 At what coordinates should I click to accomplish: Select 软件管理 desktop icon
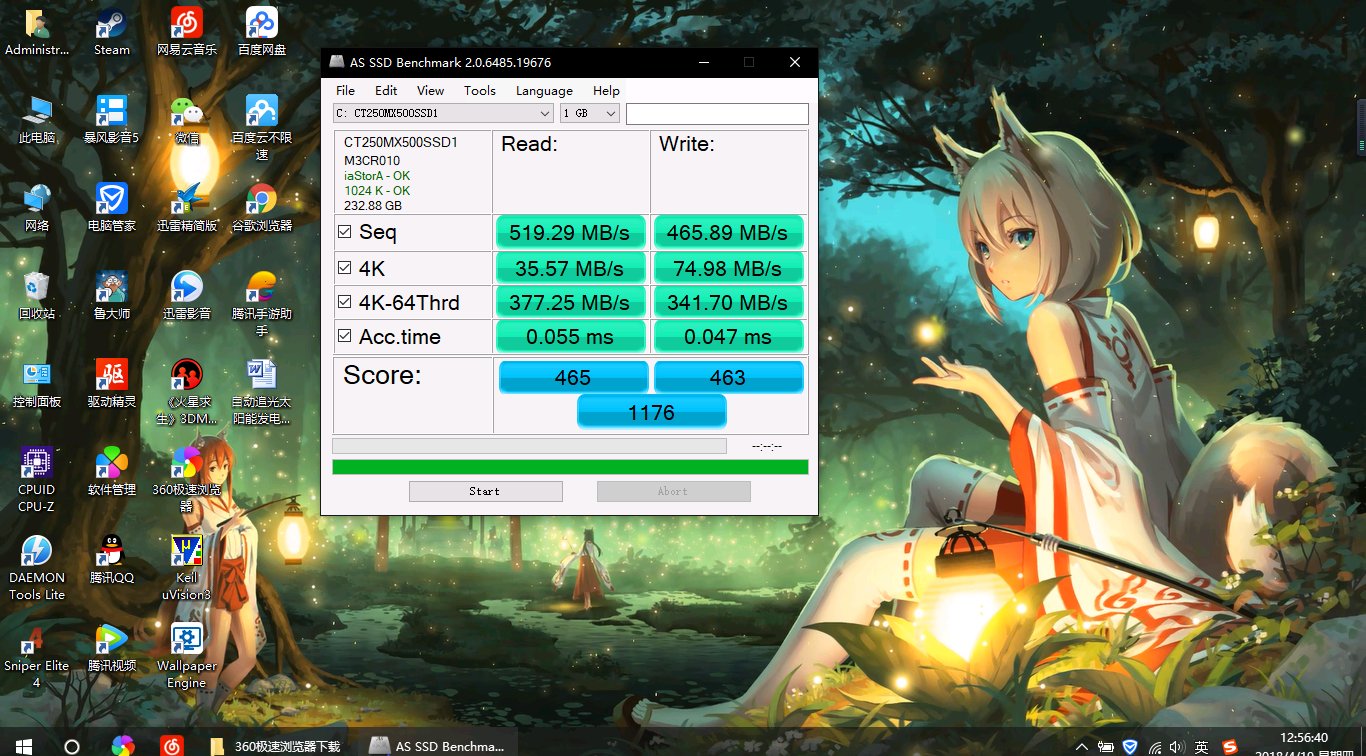click(111, 471)
